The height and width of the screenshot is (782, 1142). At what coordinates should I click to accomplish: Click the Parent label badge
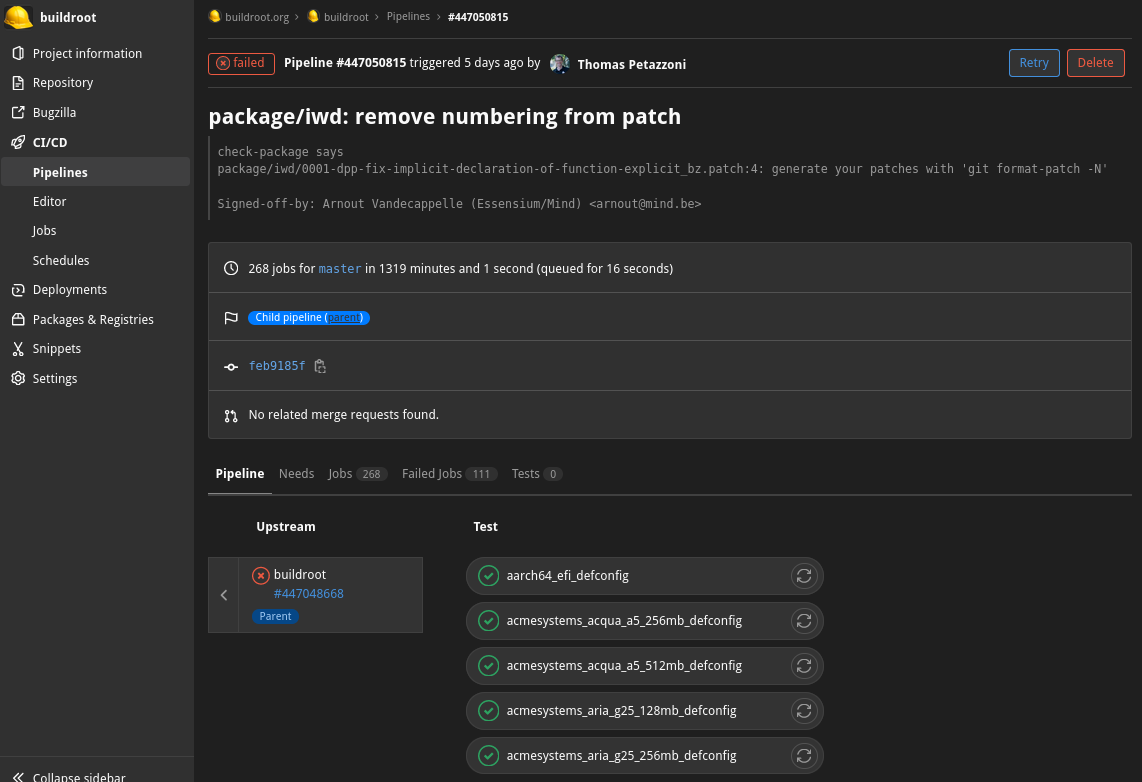(275, 616)
